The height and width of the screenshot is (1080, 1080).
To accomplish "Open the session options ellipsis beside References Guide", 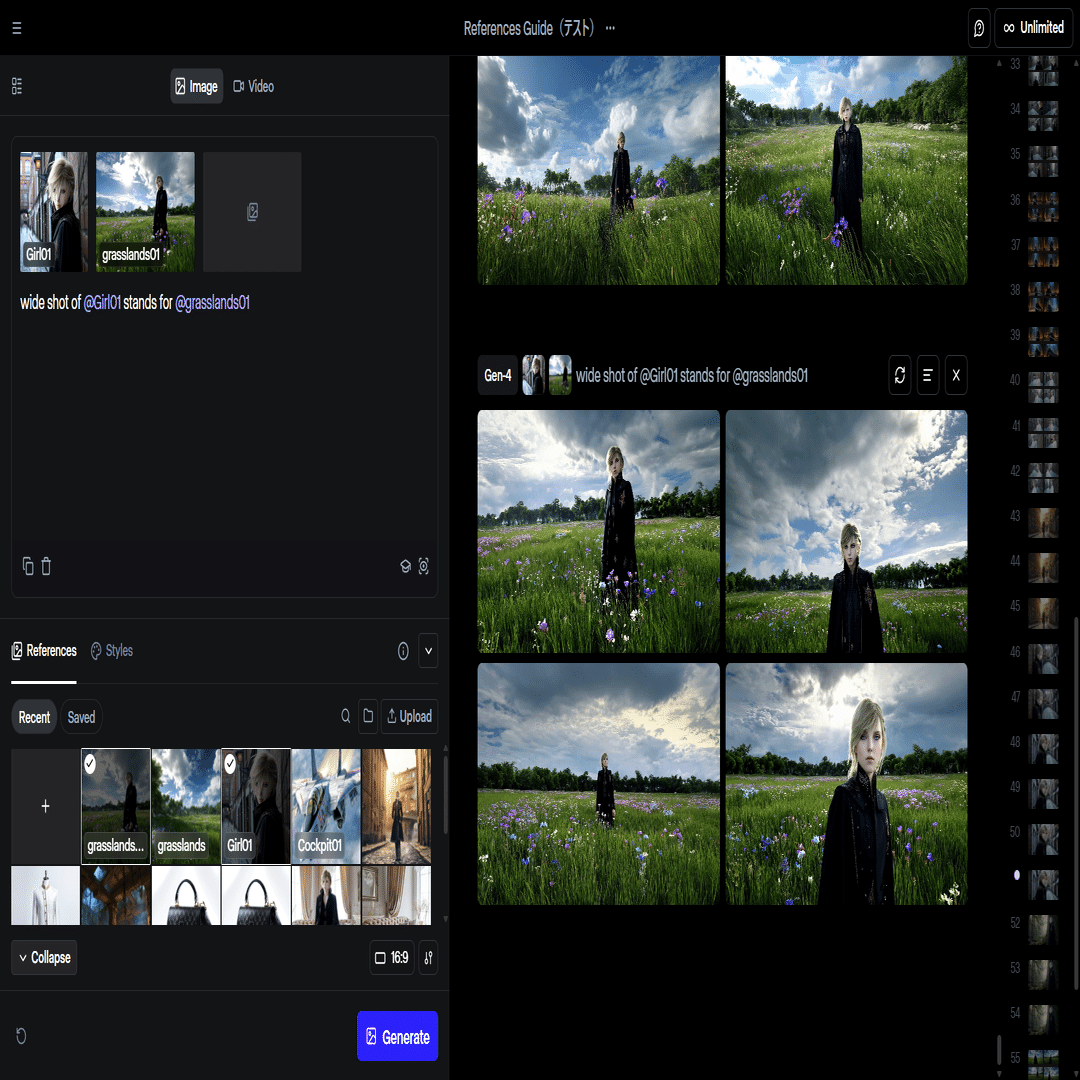I will point(610,28).
